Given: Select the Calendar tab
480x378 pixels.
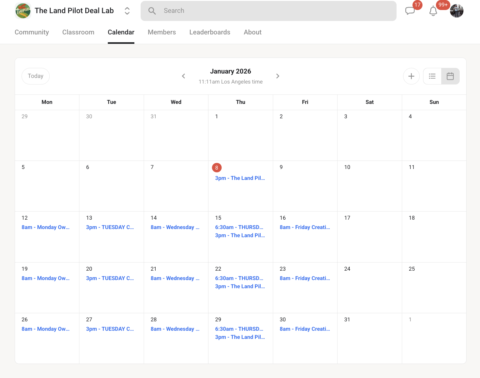Looking at the screenshot, I should coord(121,32).
